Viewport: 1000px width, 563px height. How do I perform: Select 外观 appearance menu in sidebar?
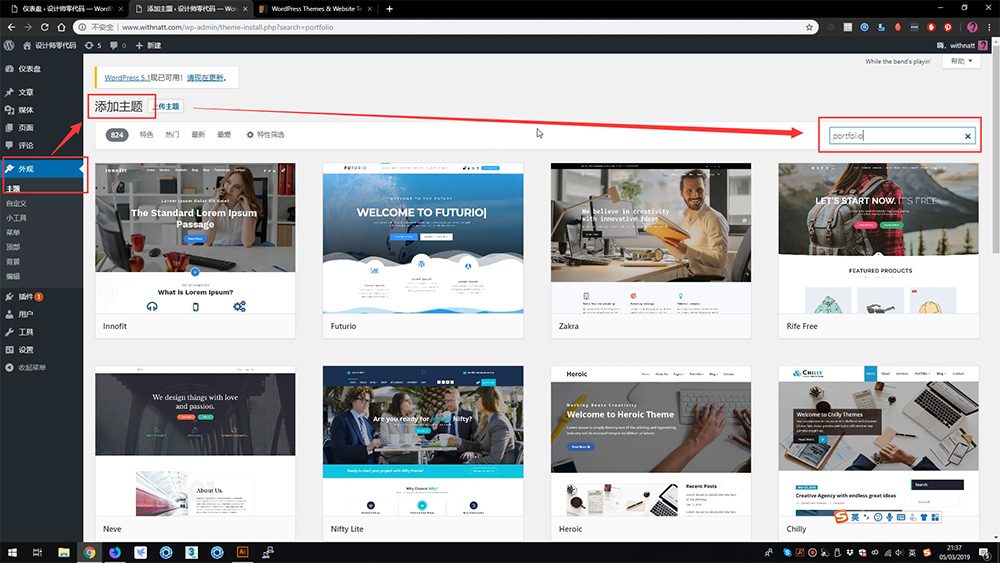(x=41, y=169)
